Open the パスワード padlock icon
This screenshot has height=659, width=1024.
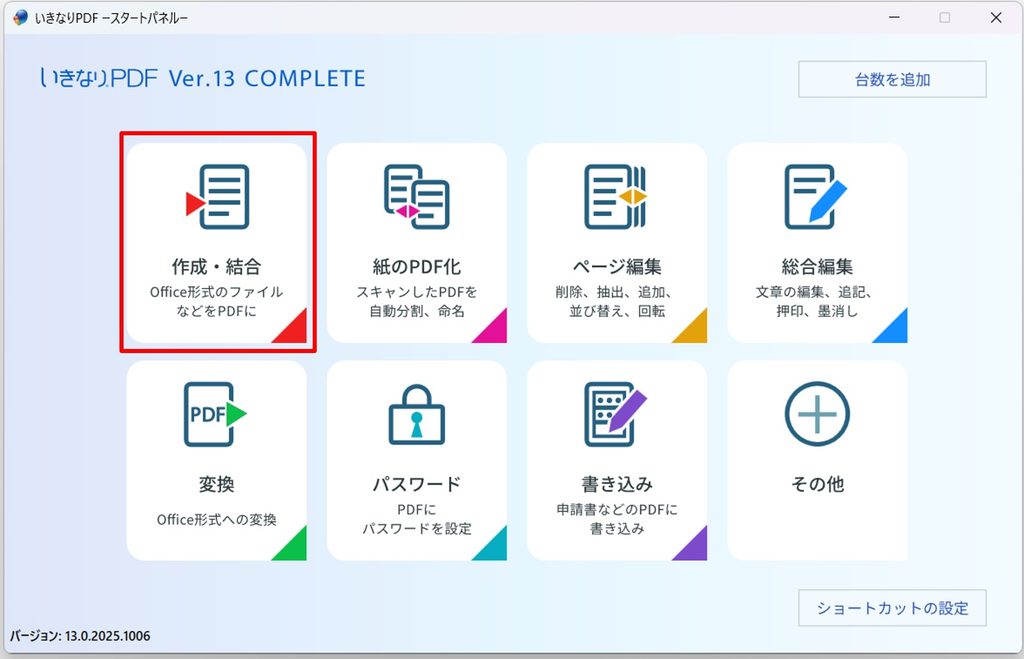pos(417,415)
